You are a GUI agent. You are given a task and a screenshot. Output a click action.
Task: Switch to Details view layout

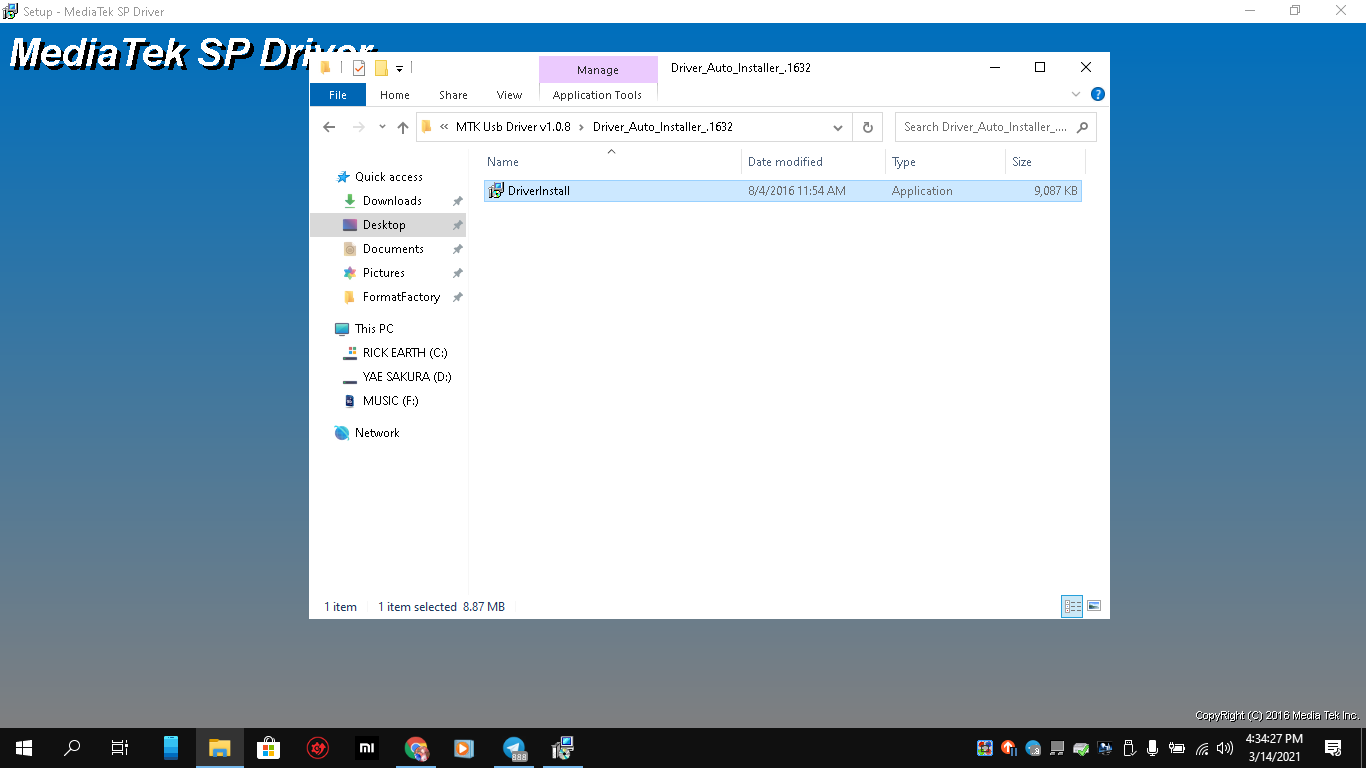pyautogui.click(x=1072, y=606)
